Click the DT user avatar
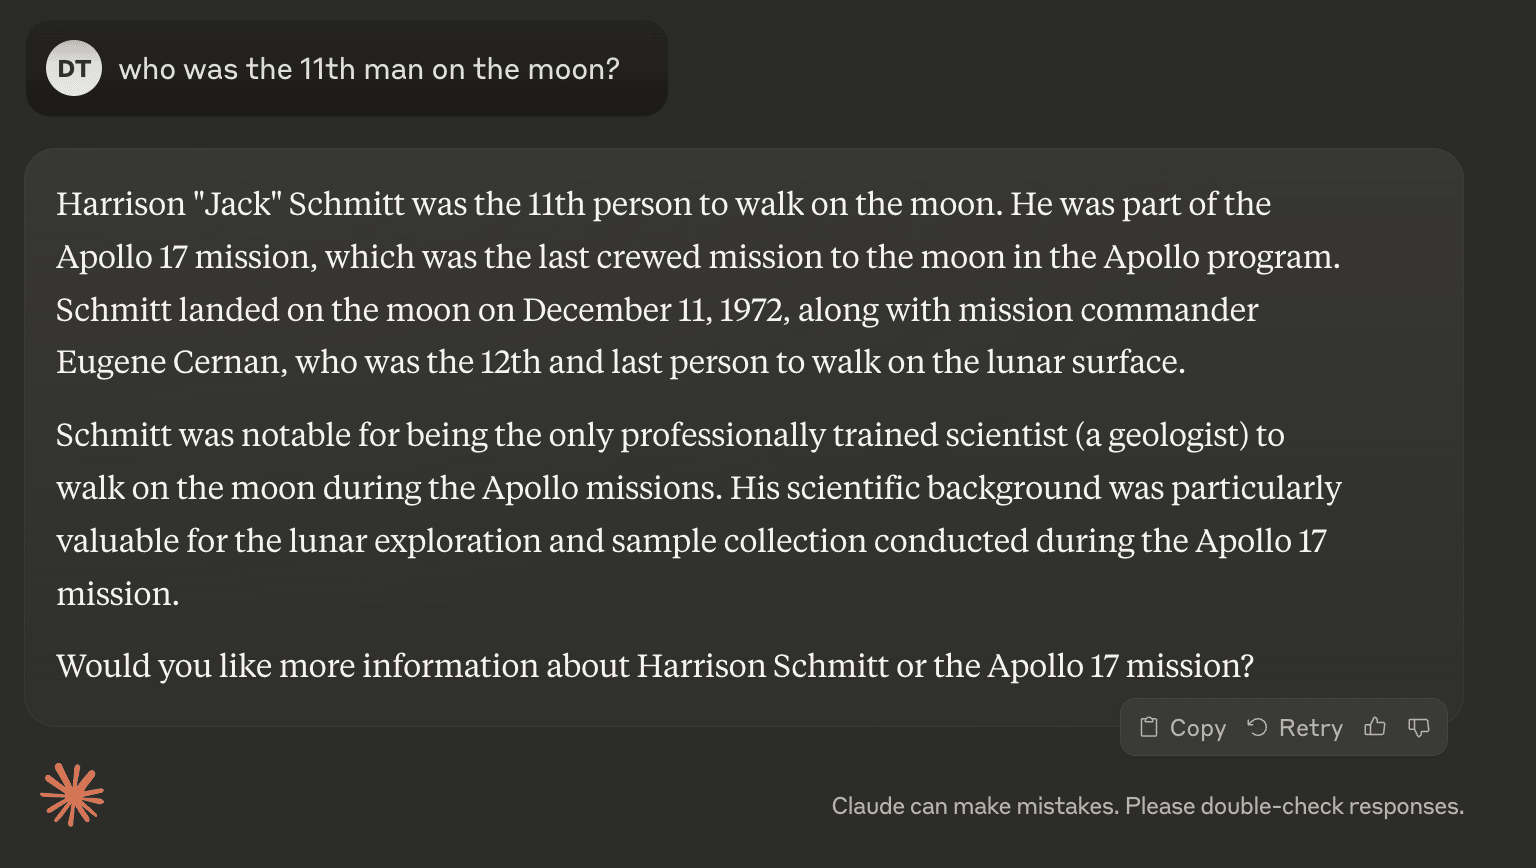The image size is (1536, 868). point(74,68)
